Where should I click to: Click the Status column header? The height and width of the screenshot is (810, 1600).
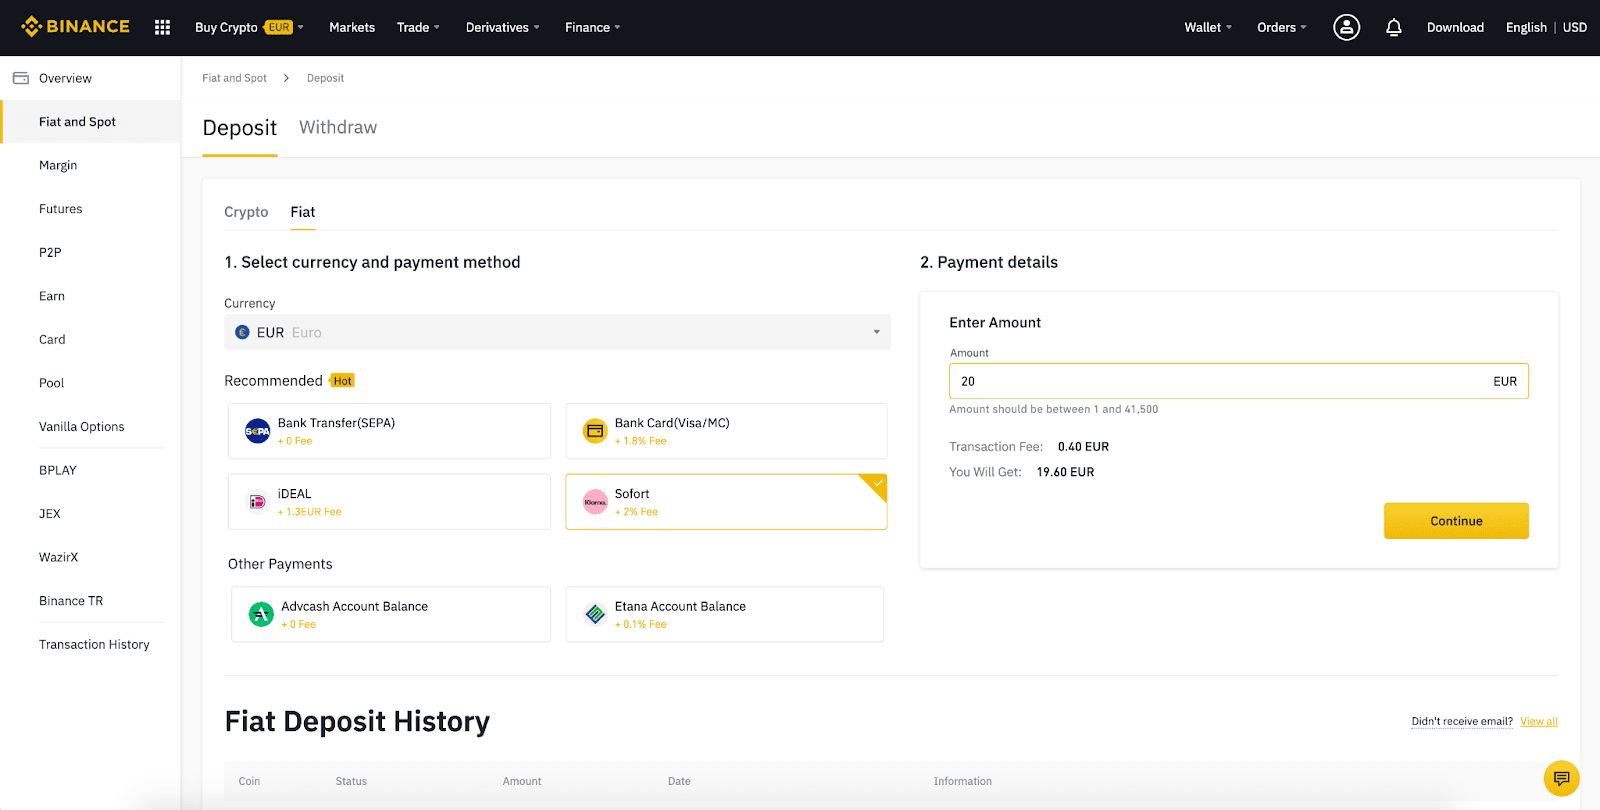(351, 781)
